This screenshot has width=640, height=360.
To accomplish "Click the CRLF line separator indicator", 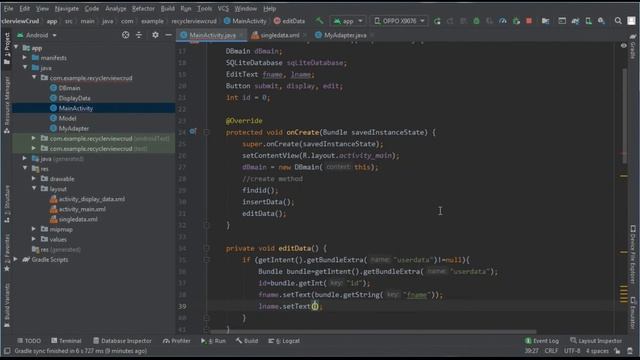I will [x=551, y=351].
